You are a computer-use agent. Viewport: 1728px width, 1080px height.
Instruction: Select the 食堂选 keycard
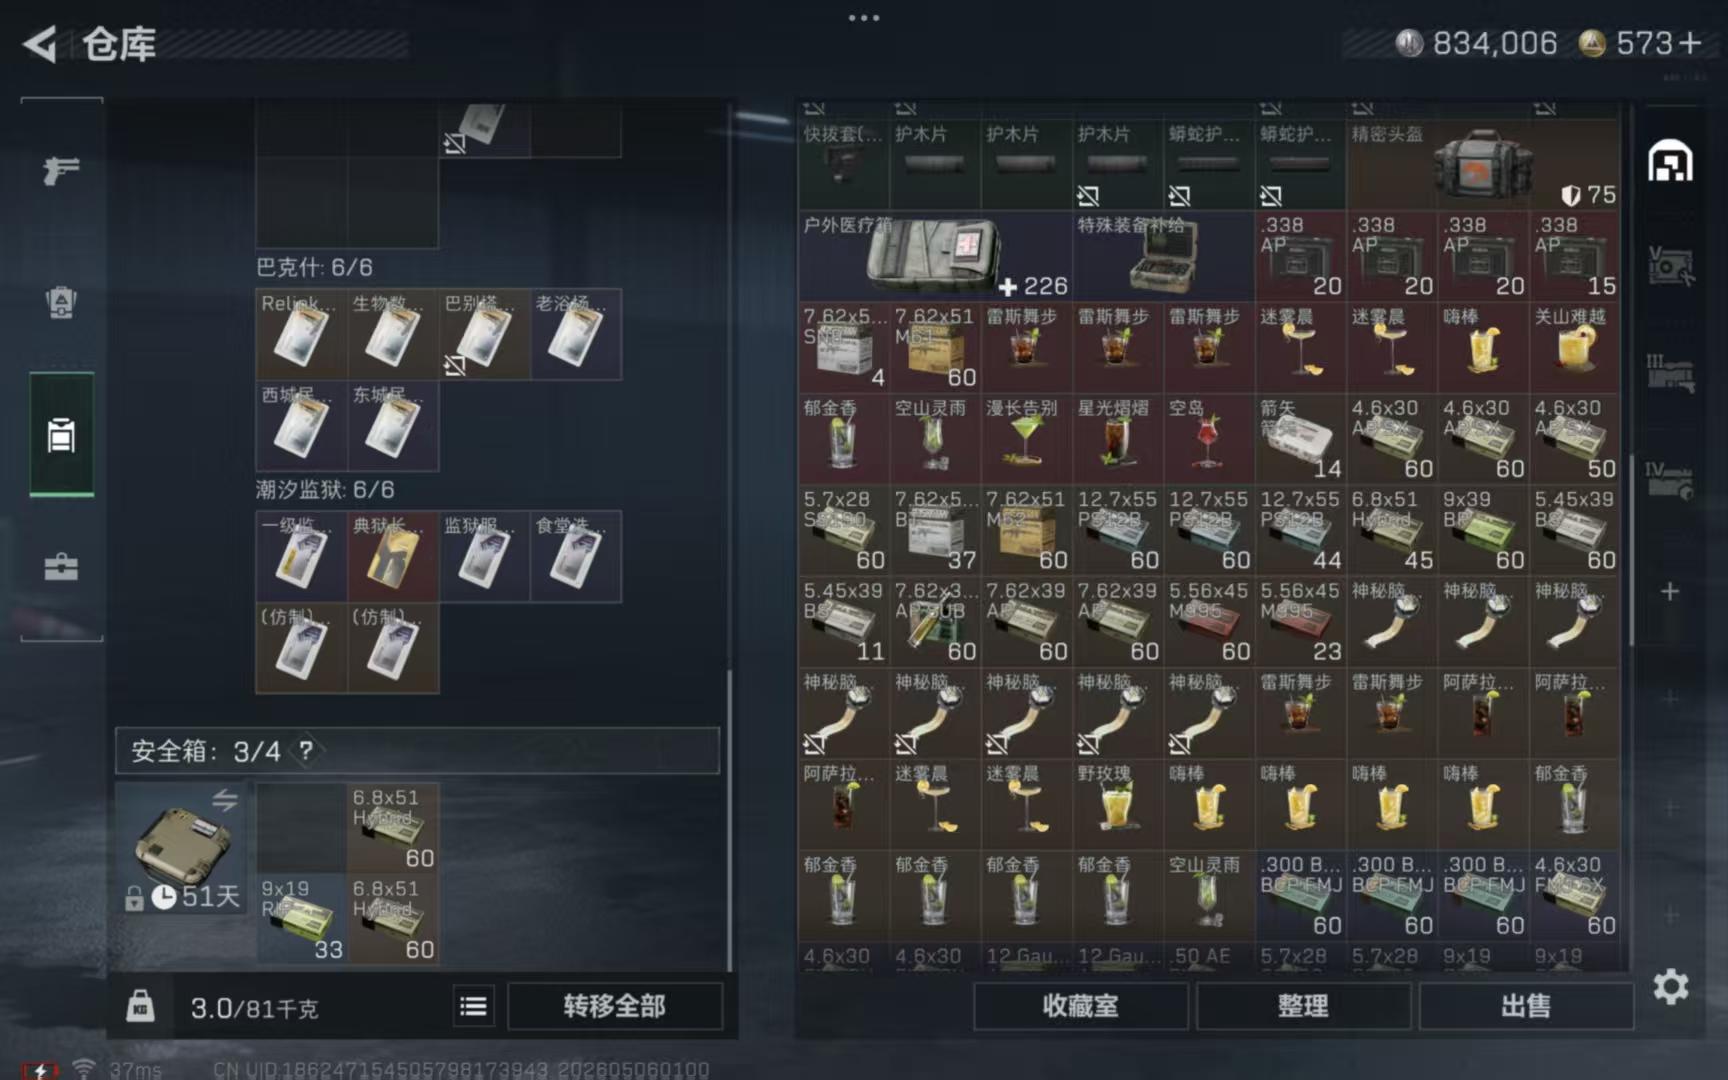coord(575,557)
